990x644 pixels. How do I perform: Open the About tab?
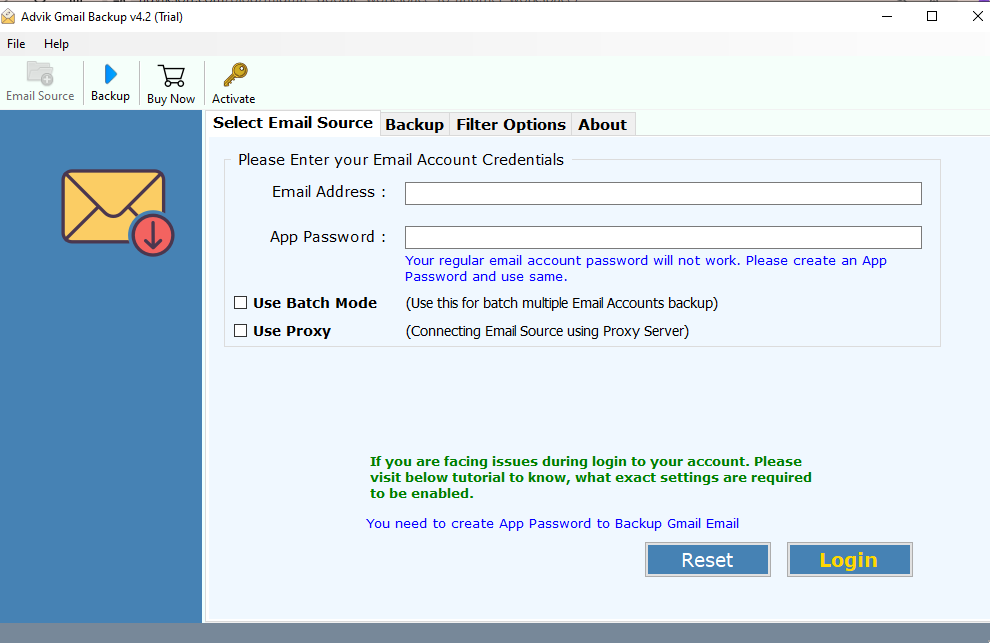pos(602,124)
